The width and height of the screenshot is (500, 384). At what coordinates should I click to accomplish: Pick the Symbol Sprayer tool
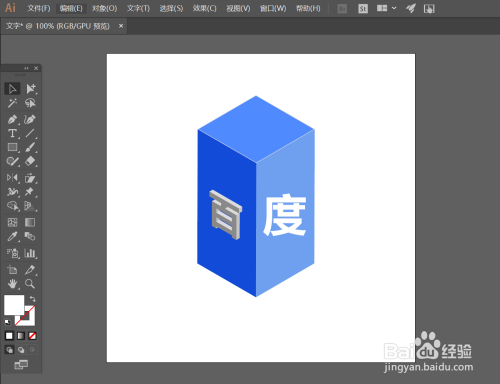12,253
